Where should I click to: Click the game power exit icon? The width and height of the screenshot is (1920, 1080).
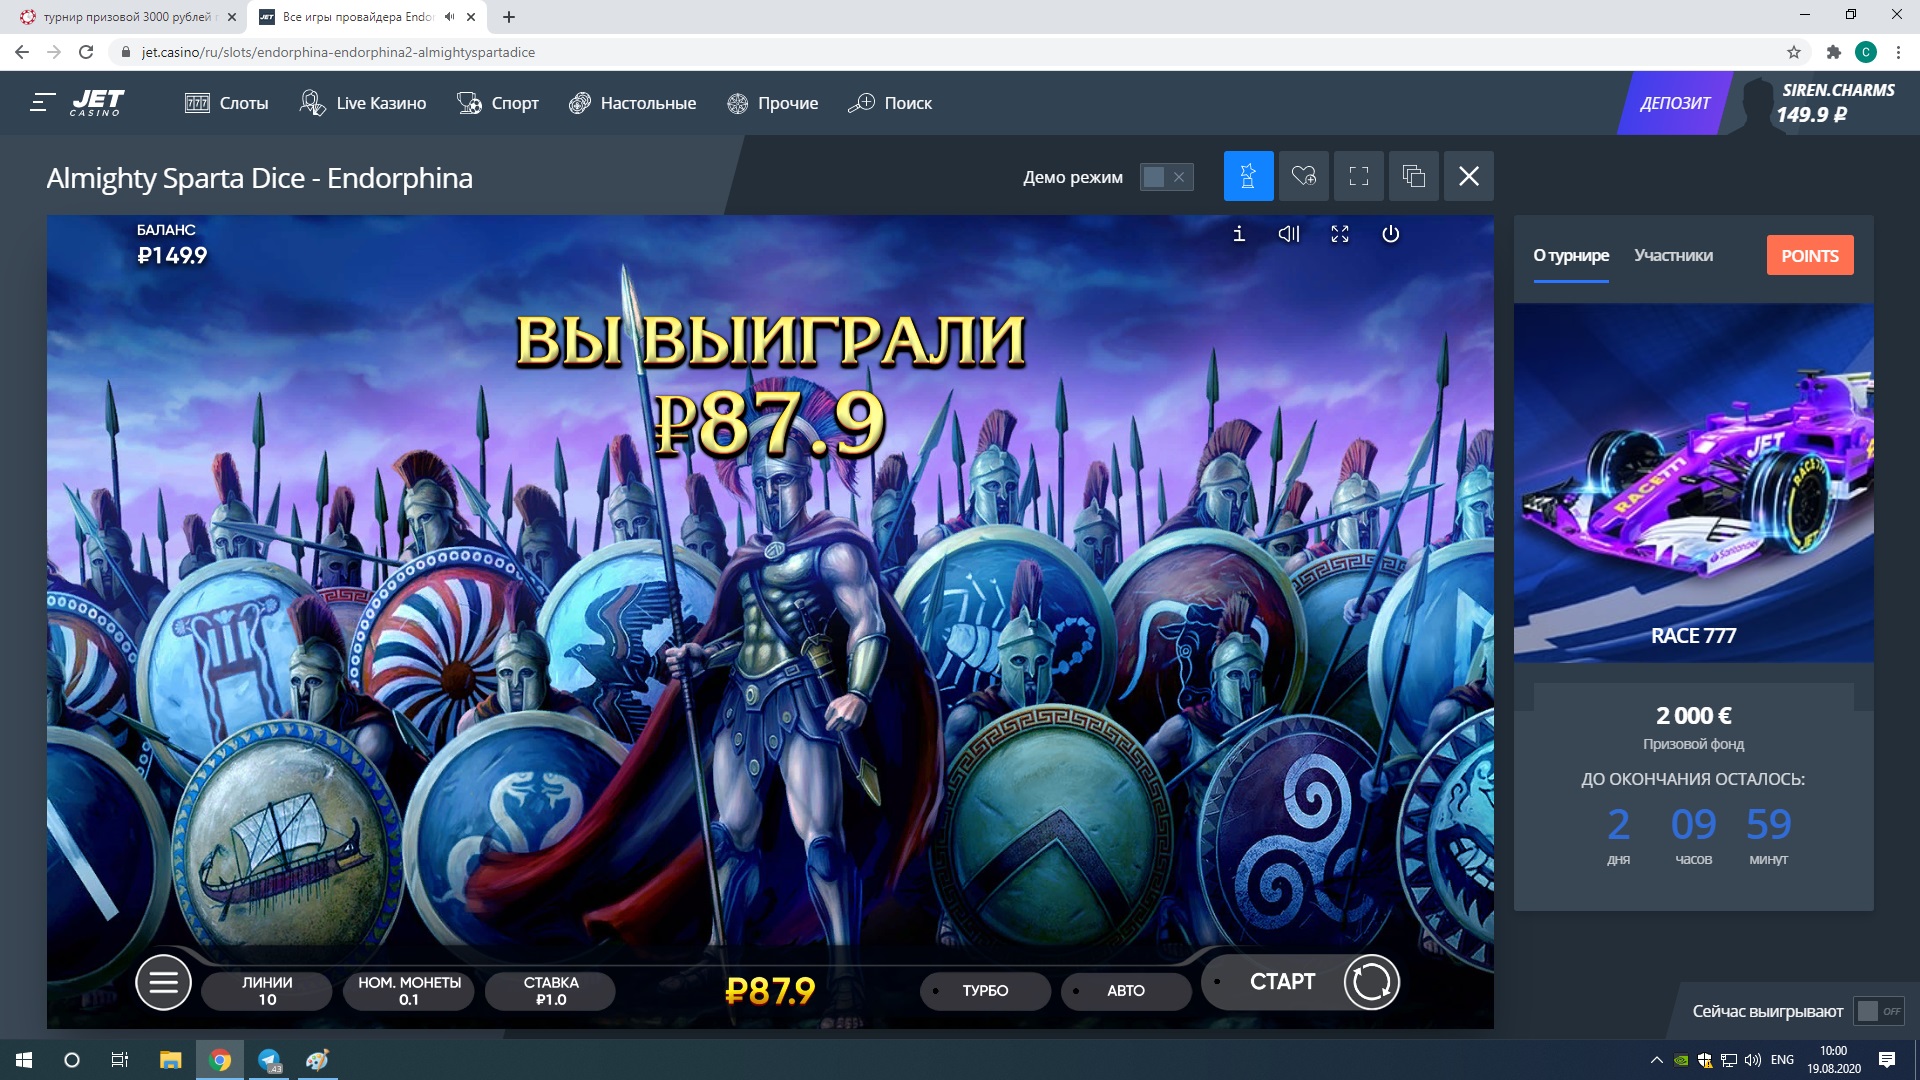pos(1390,234)
